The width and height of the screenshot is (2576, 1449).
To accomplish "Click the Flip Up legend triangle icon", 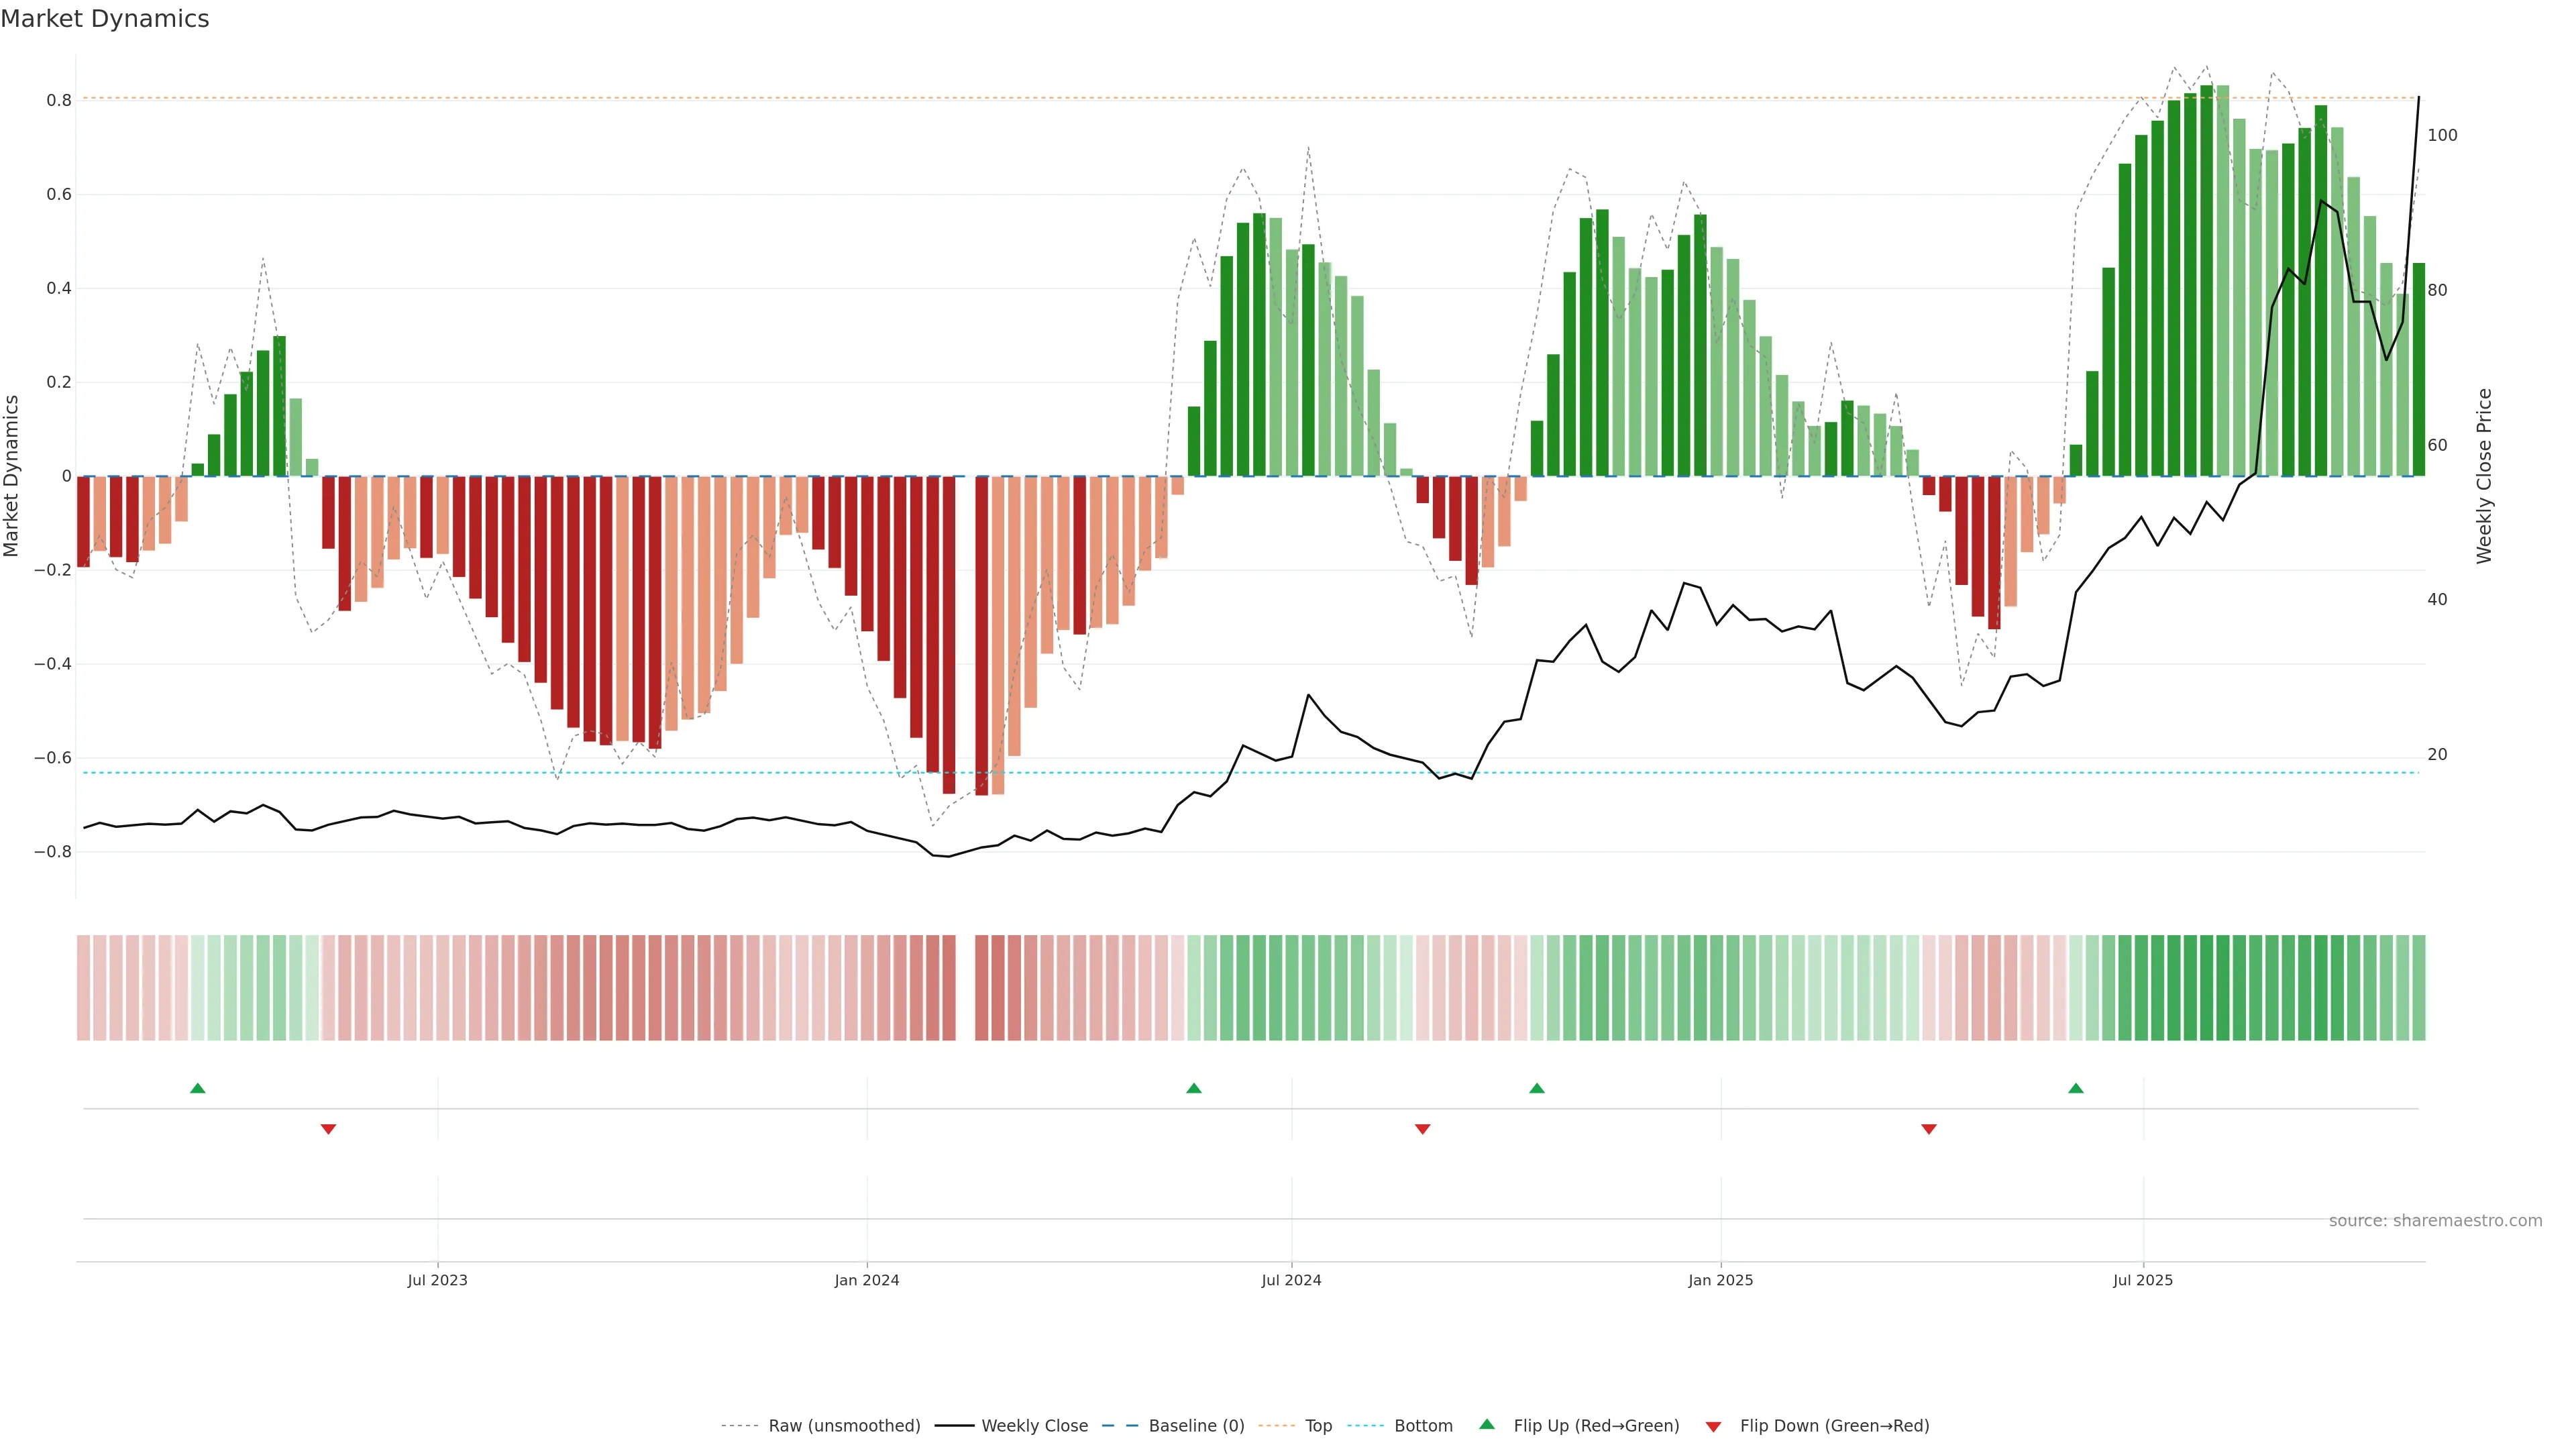I will point(1487,1425).
